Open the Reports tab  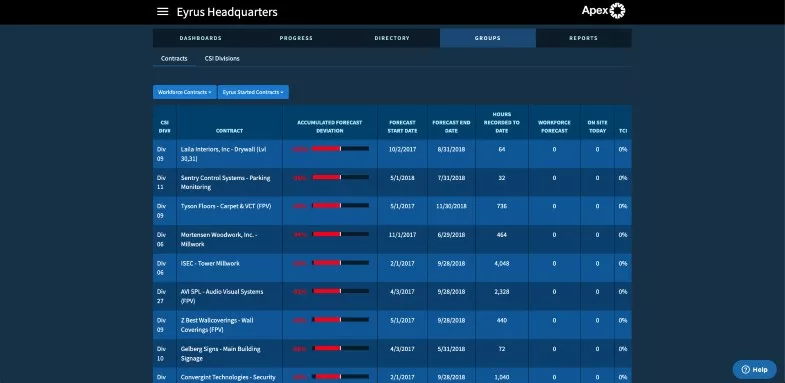click(583, 38)
